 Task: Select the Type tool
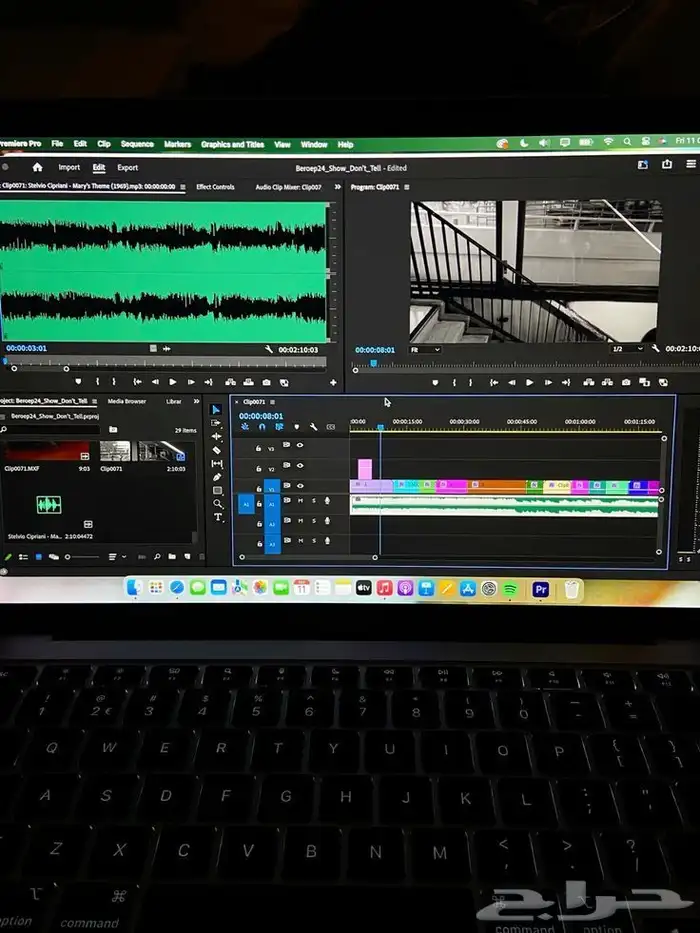(218, 517)
